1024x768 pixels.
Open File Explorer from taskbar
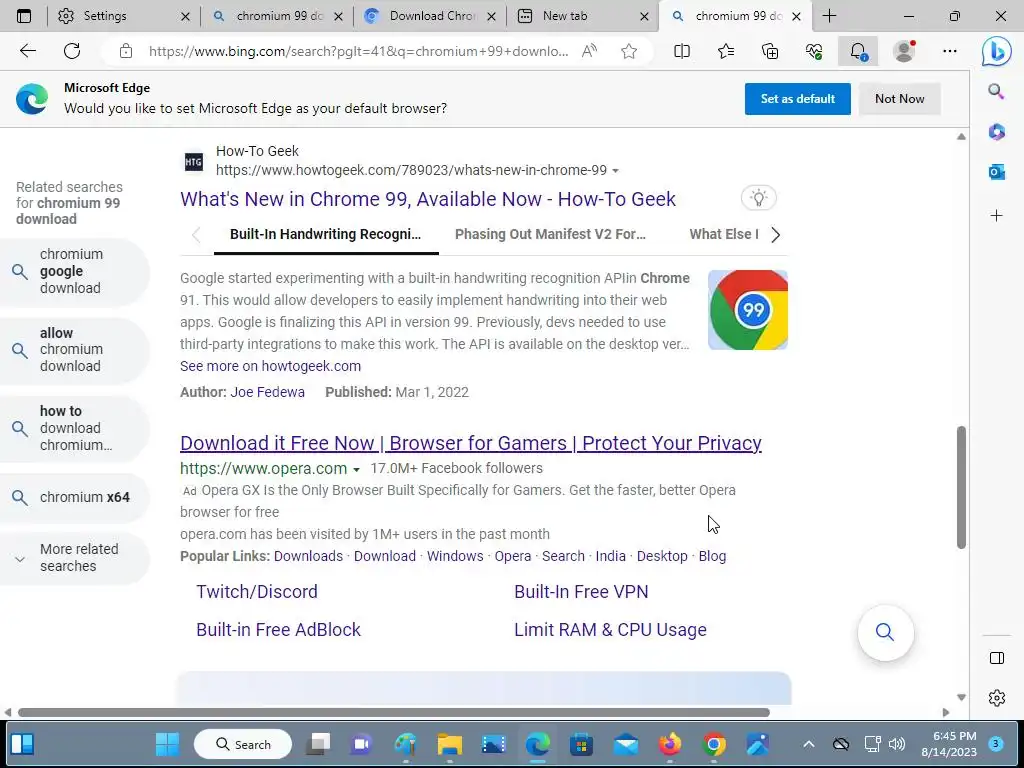coord(449,744)
